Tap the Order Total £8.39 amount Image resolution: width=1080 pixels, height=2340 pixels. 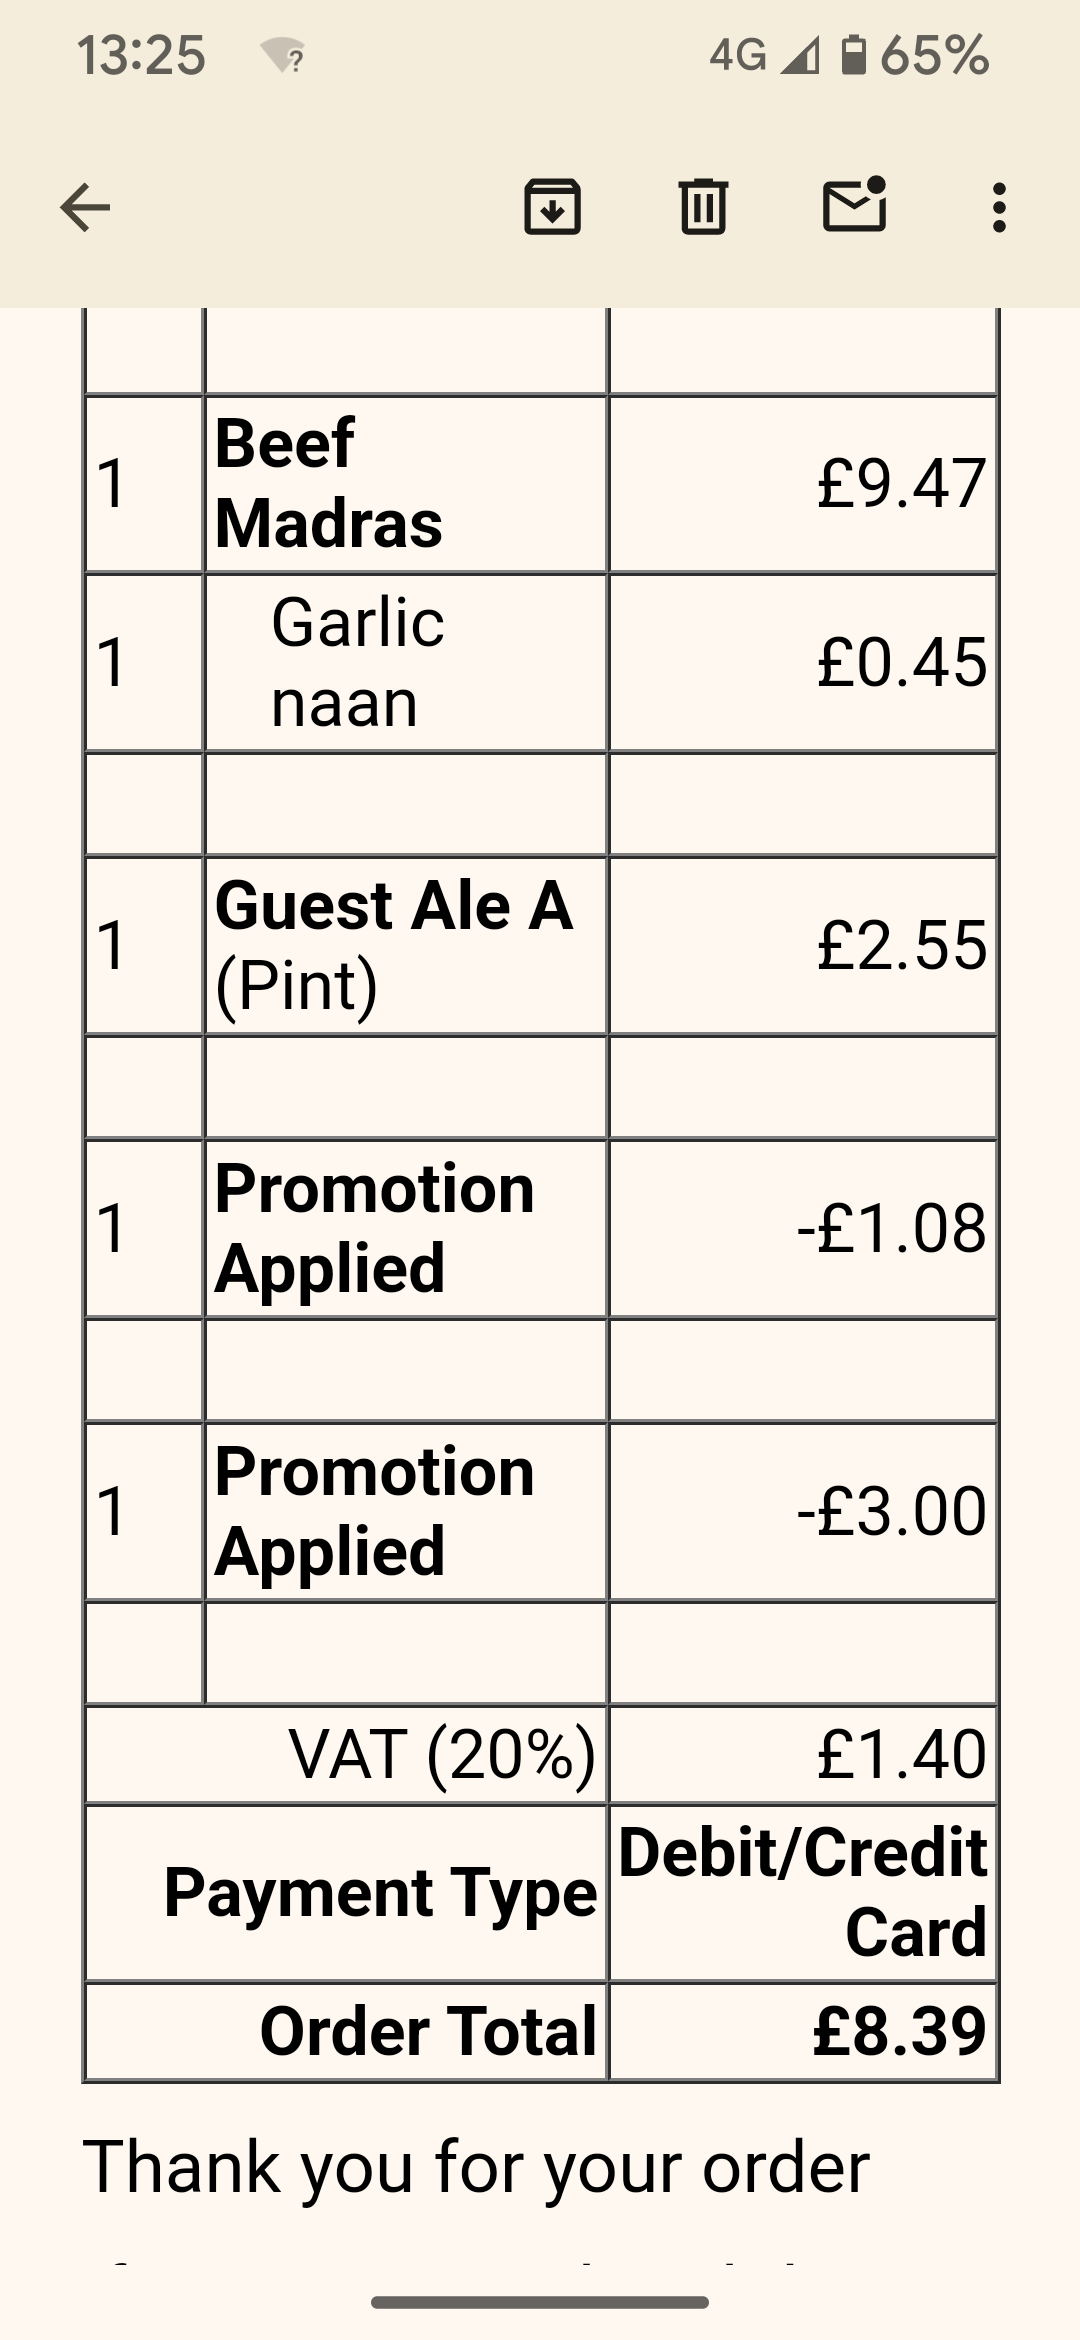pyautogui.click(x=899, y=2031)
